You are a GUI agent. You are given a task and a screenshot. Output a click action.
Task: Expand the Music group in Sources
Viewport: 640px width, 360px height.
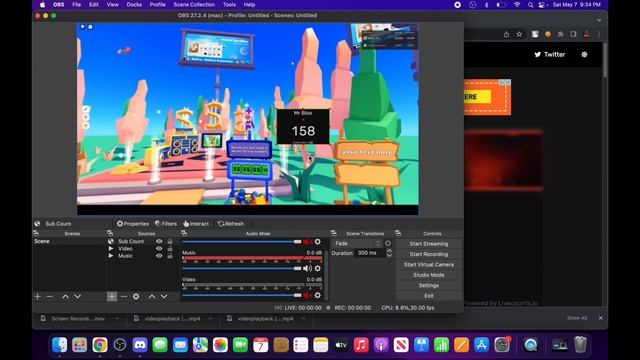point(111,256)
